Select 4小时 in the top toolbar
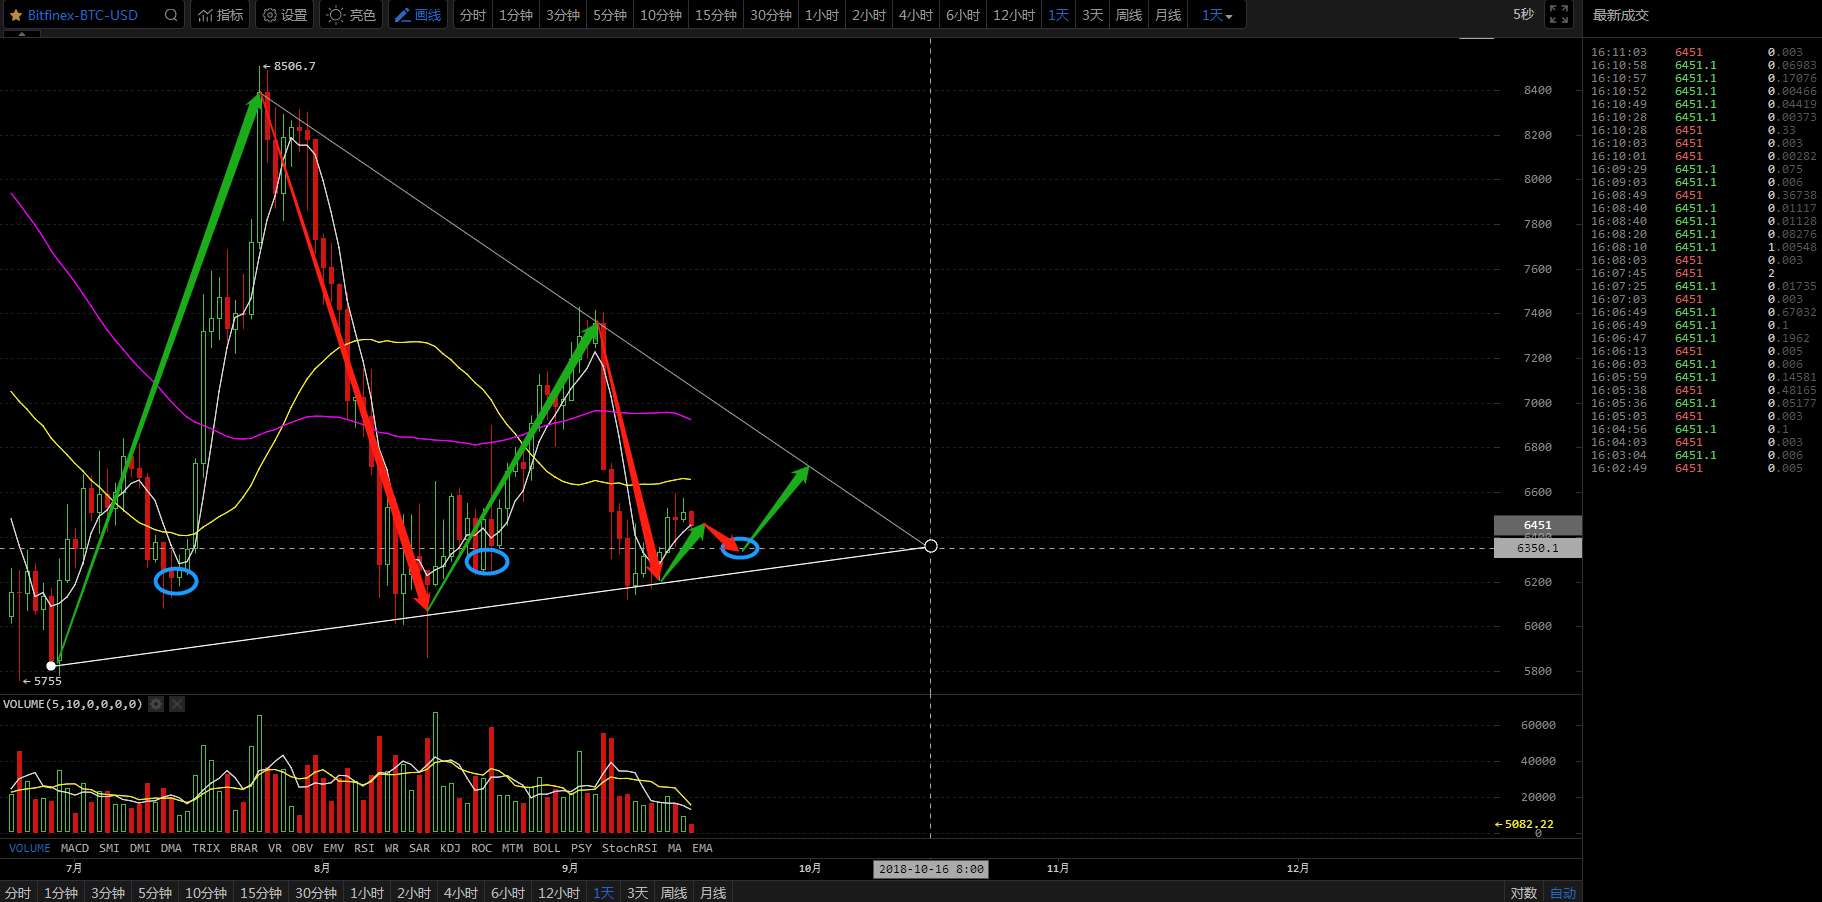Image resolution: width=1822 pixels, height=902 pixels. click(x=916, y=15)
